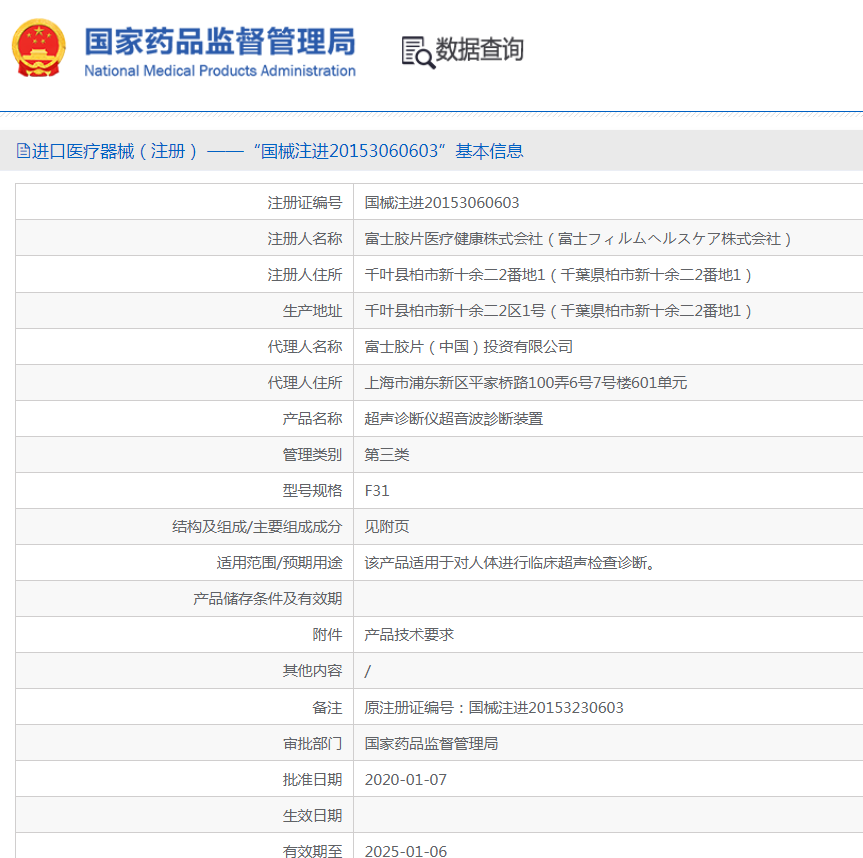
Task: Click the 管理类别 label
Action: (x=312, y=455)
